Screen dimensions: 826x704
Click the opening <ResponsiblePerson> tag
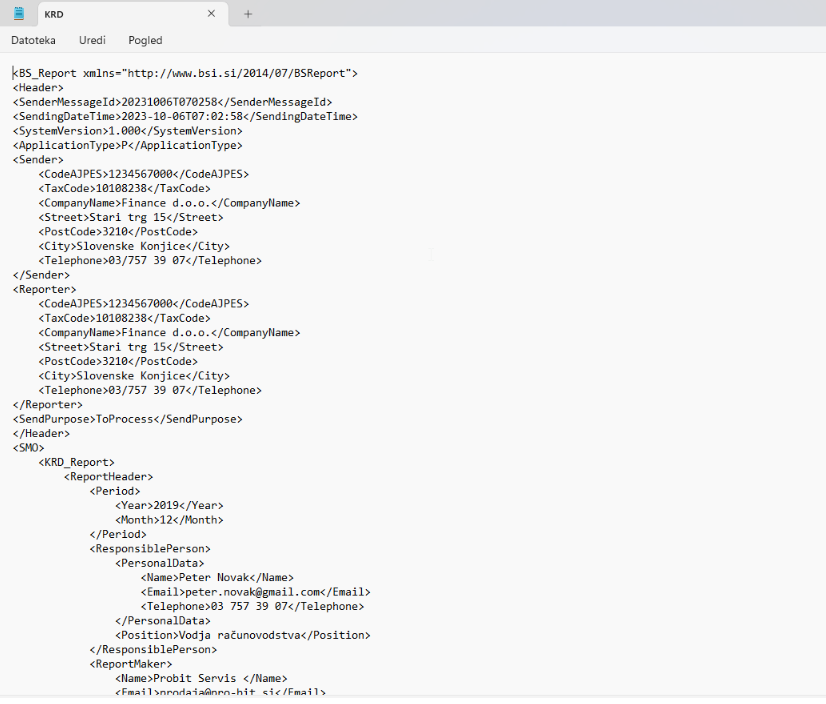tap(150, 549)
